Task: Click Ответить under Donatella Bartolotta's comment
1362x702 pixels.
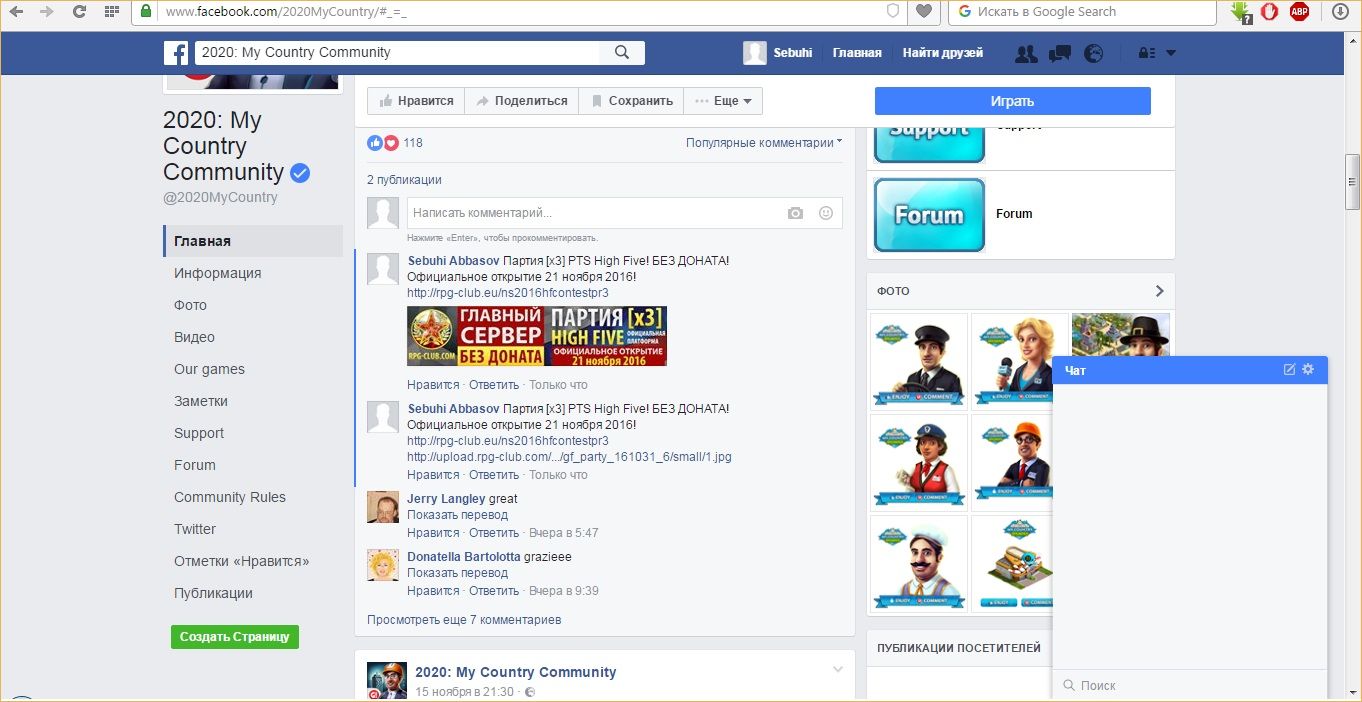Action: 494,591
